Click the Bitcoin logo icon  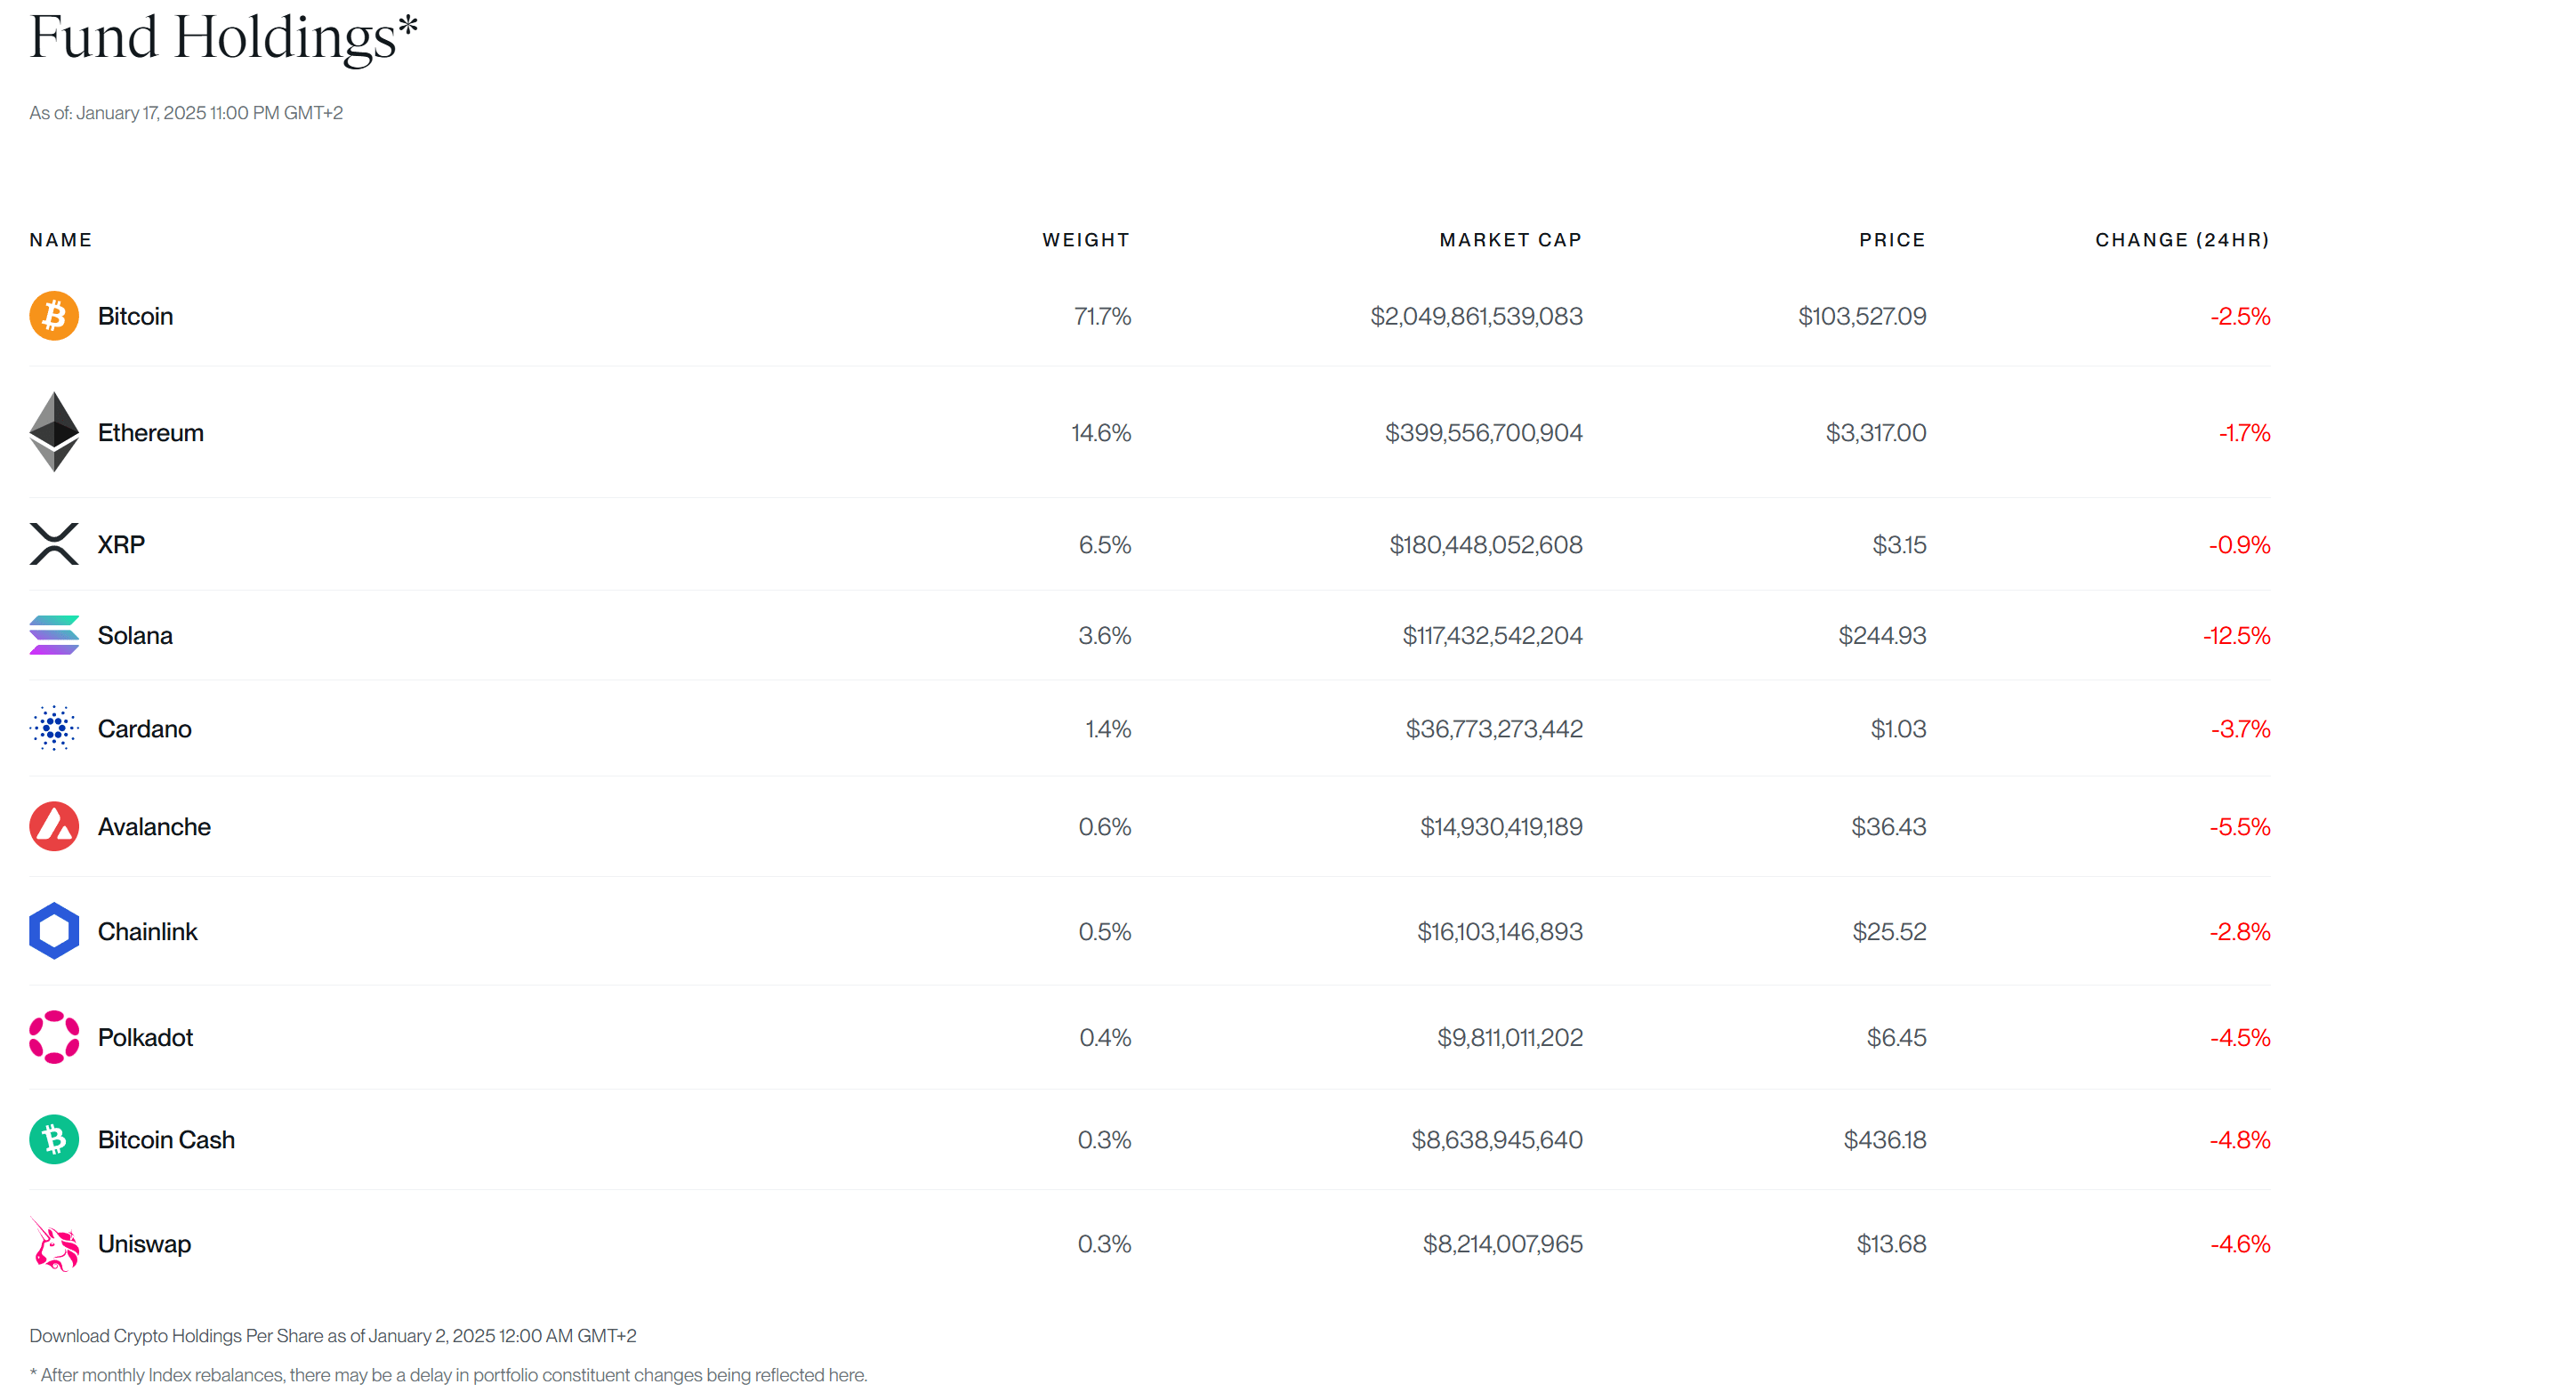click(54, 316)
